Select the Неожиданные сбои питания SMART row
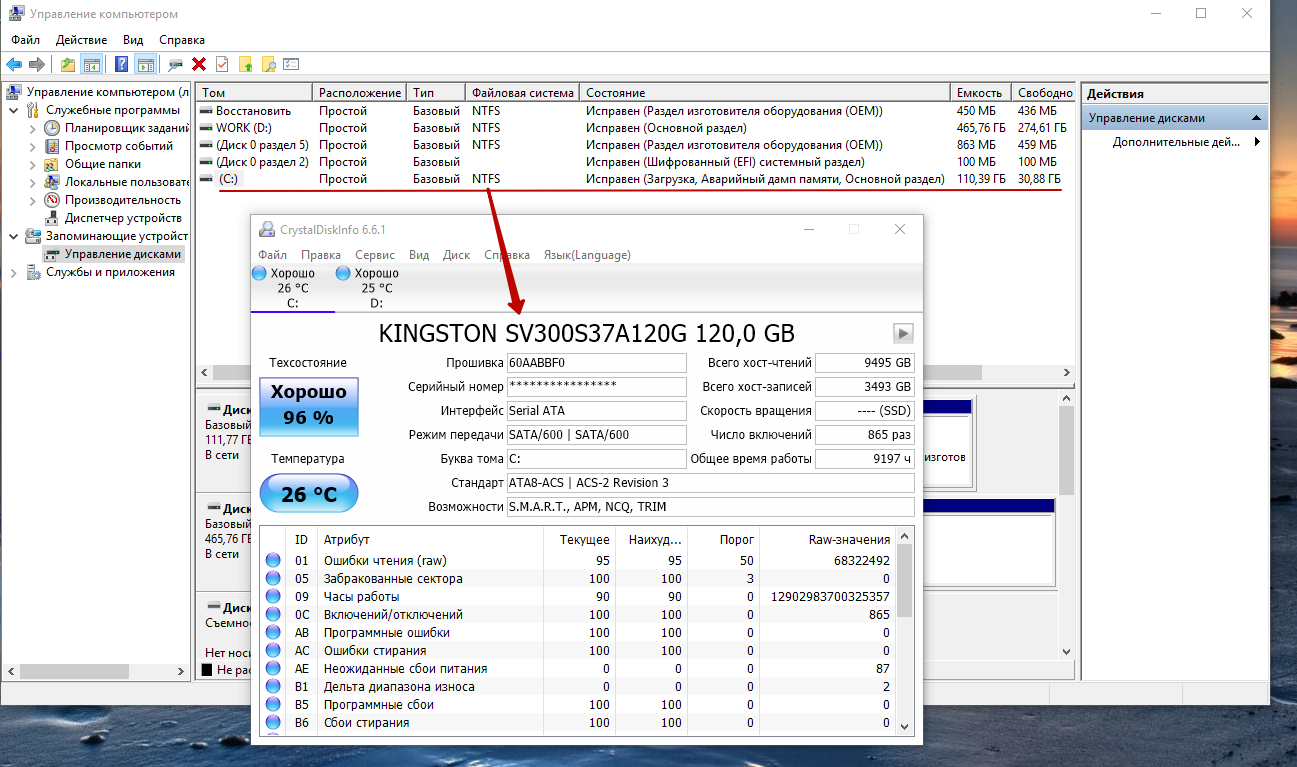The height and width of the screenshot is (767, 1297). coord(578,669)
